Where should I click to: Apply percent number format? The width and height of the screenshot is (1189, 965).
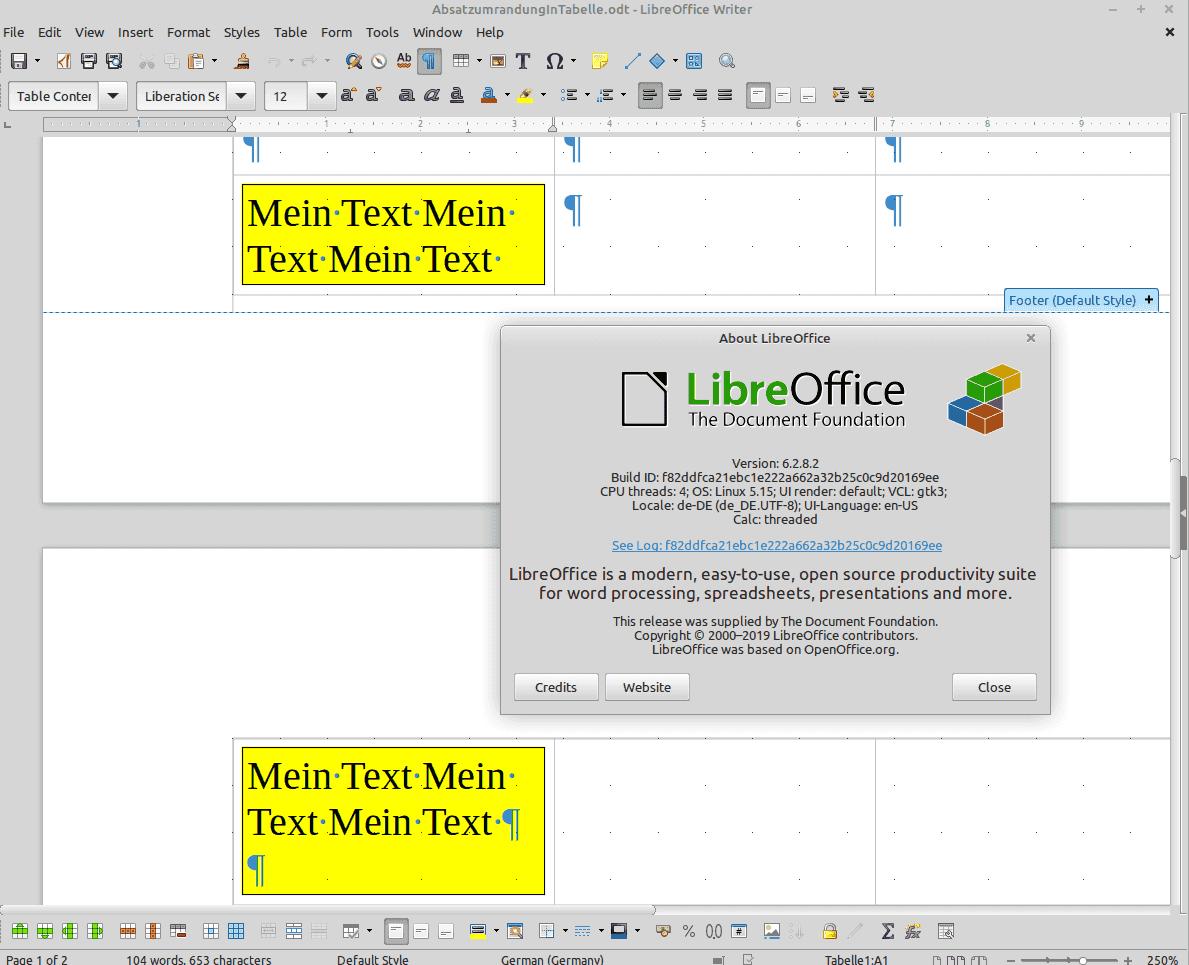click(x=689, y=931)
